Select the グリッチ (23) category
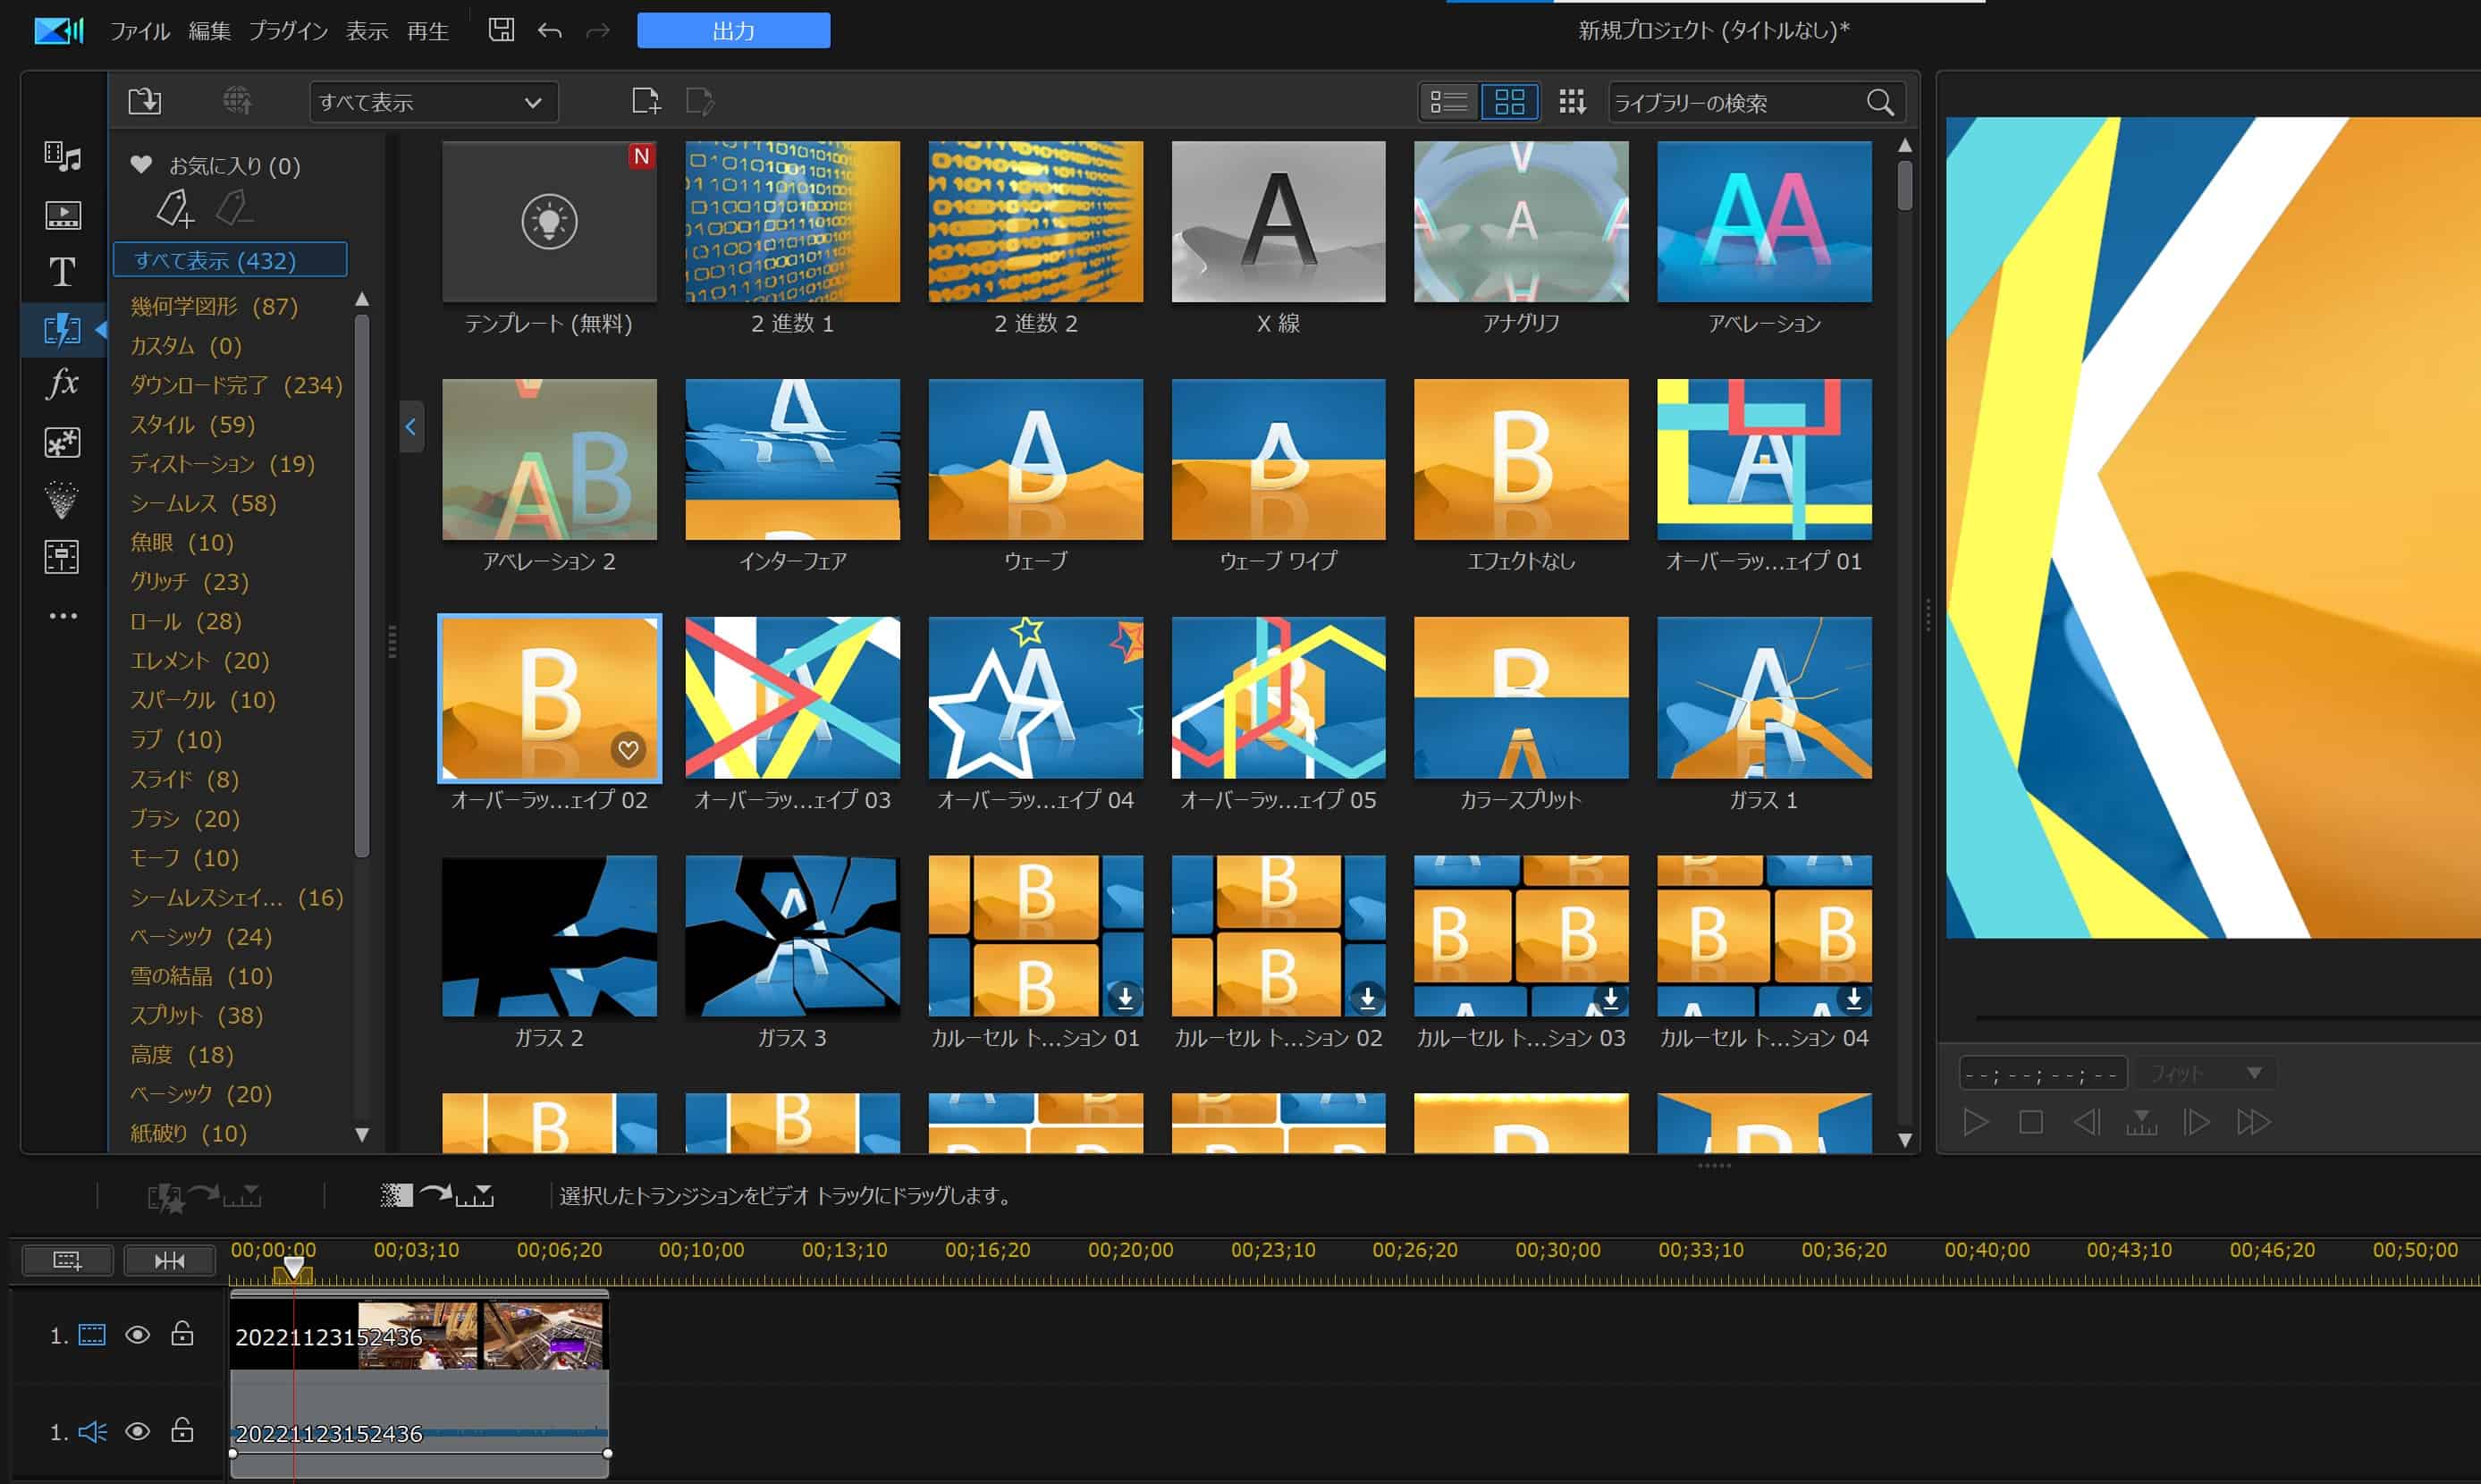2481x1484 pixels. [189, 581]
